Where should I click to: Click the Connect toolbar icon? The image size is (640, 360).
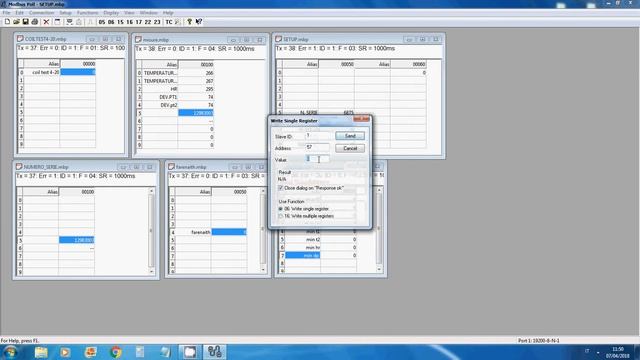click(x=69, y=22)
